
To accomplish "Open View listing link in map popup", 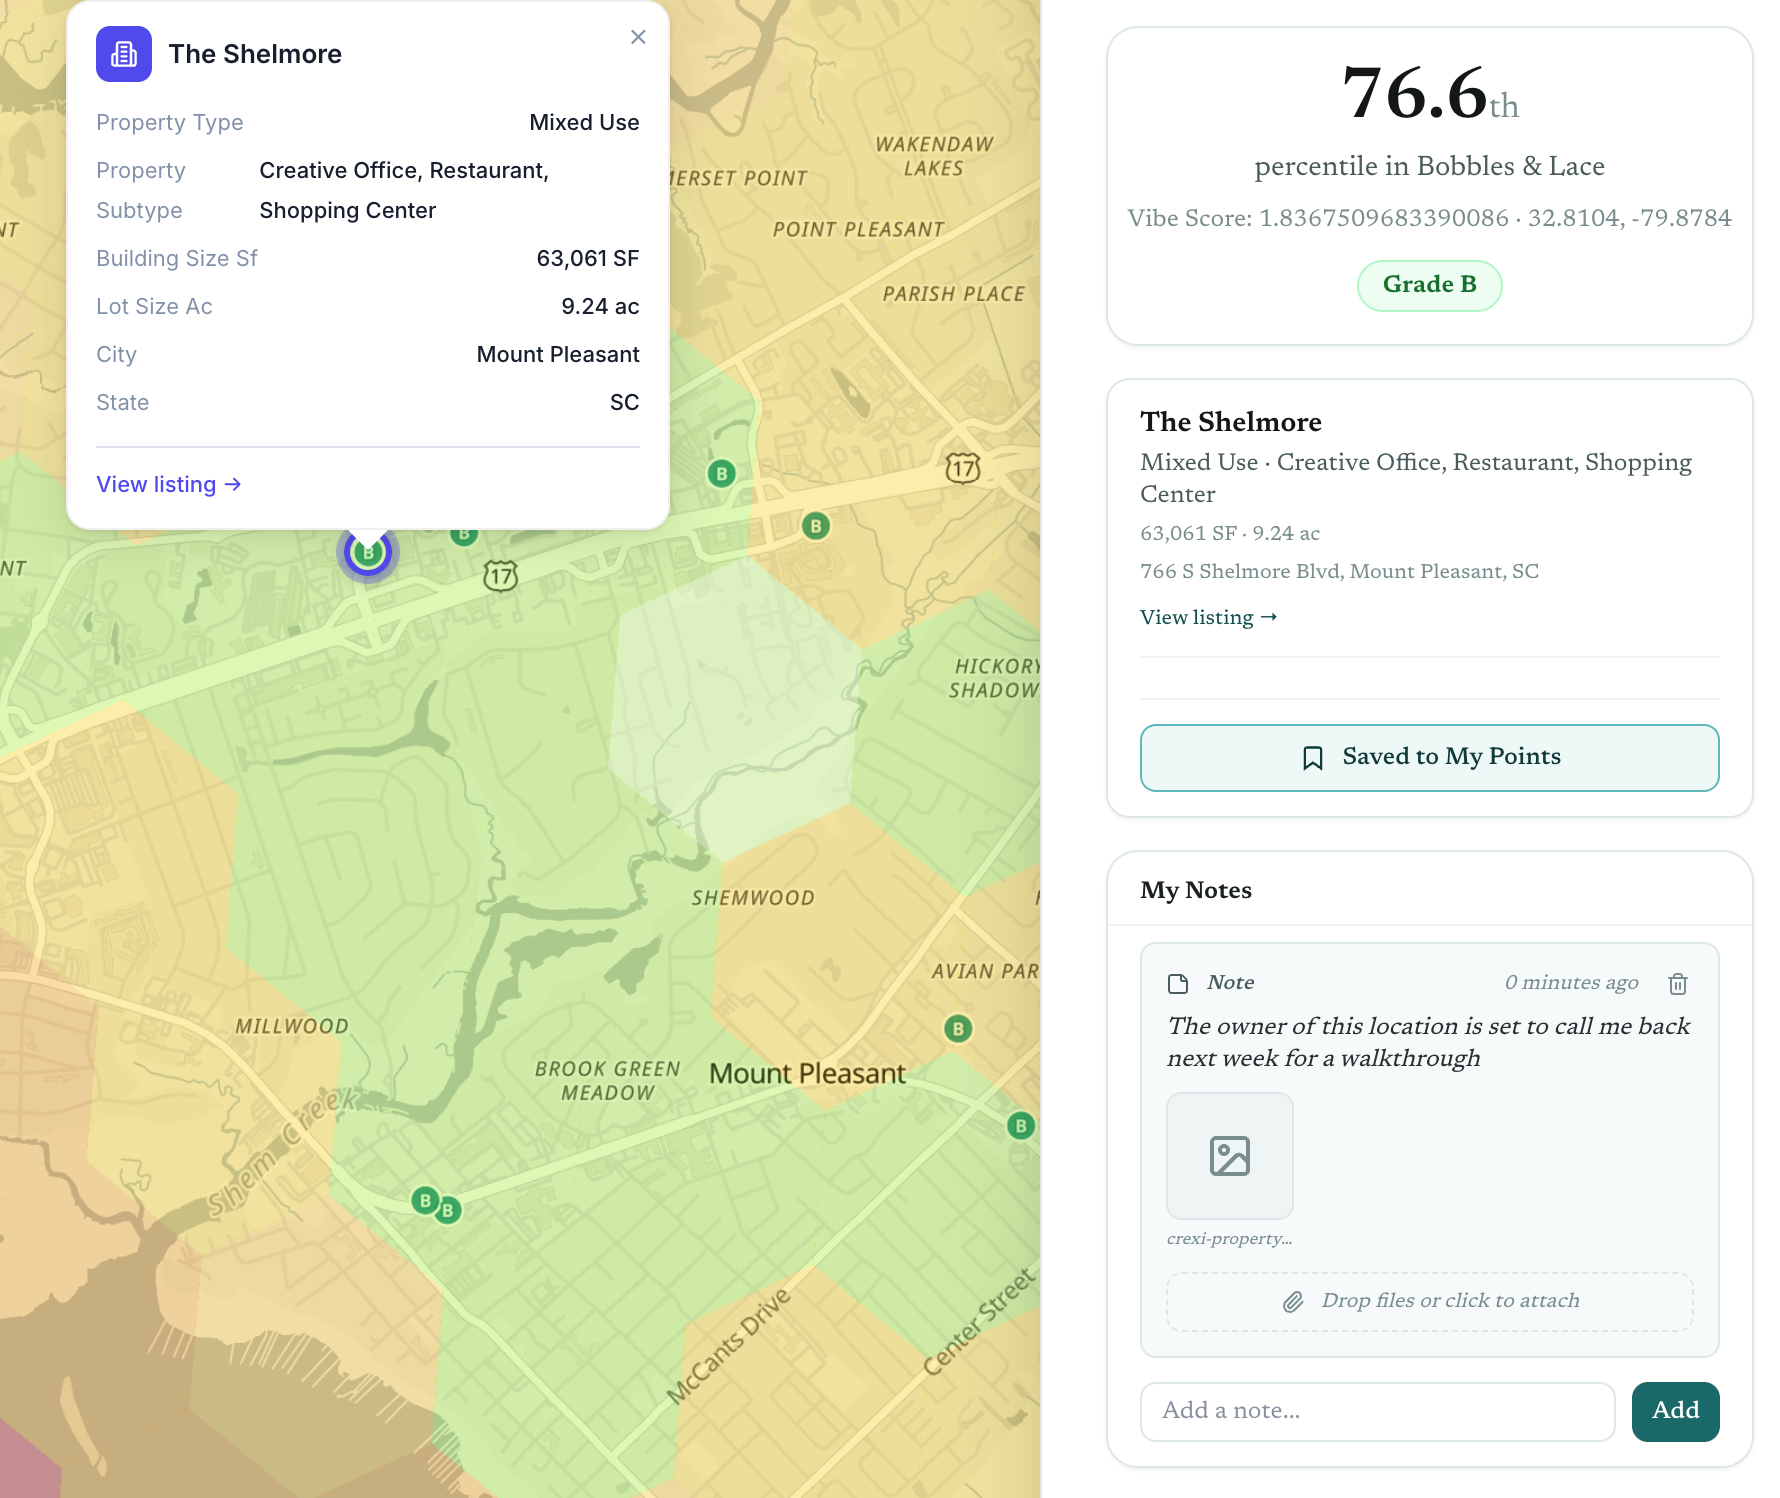I will point(168,485).
